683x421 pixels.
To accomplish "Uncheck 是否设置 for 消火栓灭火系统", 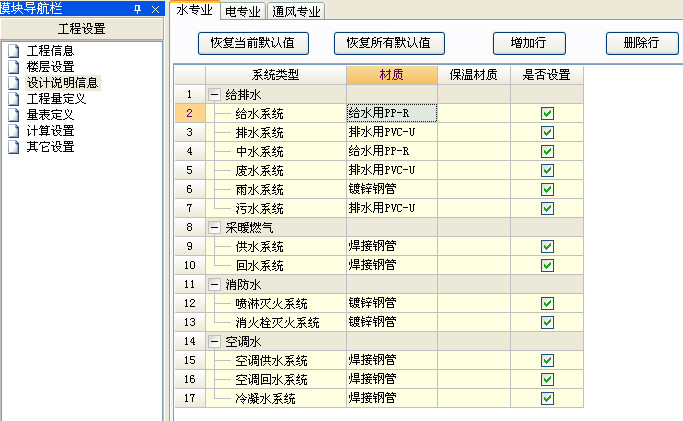I will tap(547, 322).
